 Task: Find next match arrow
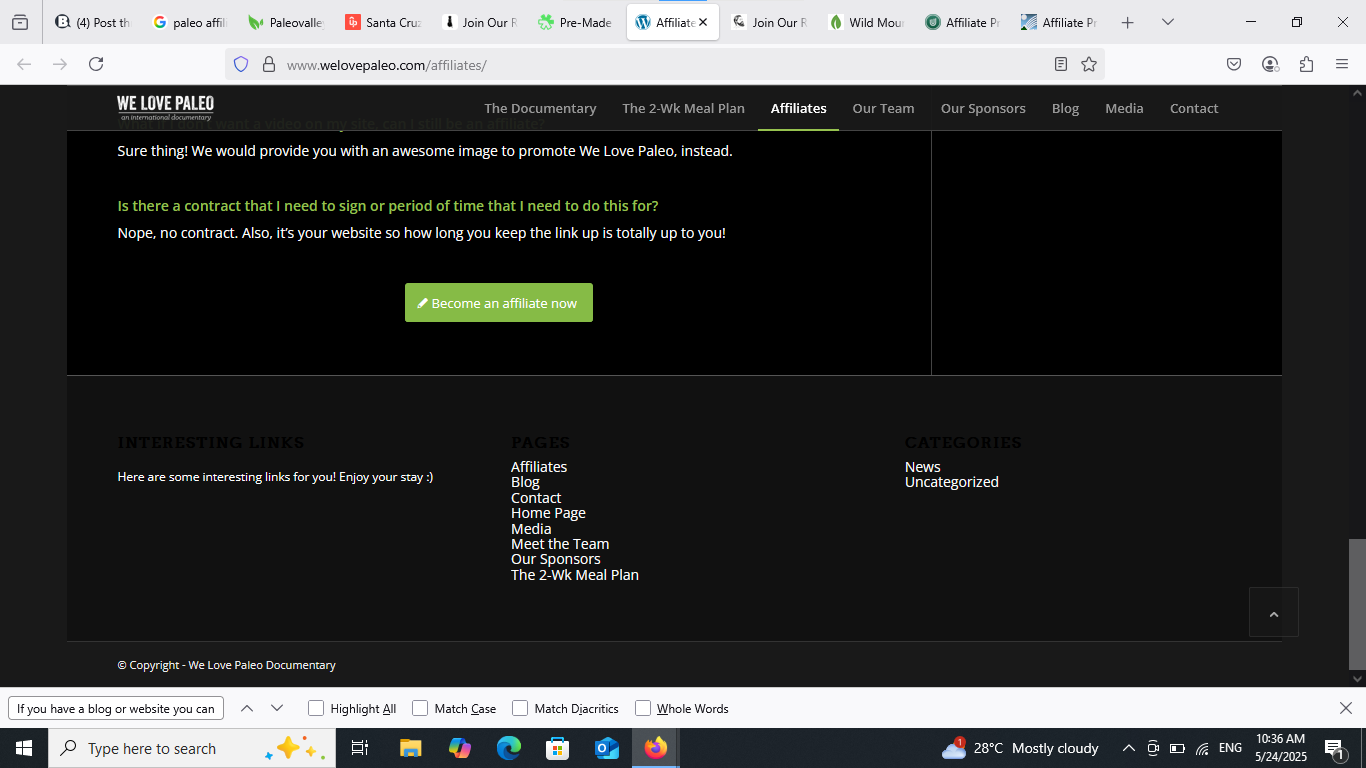pos(277,708)
